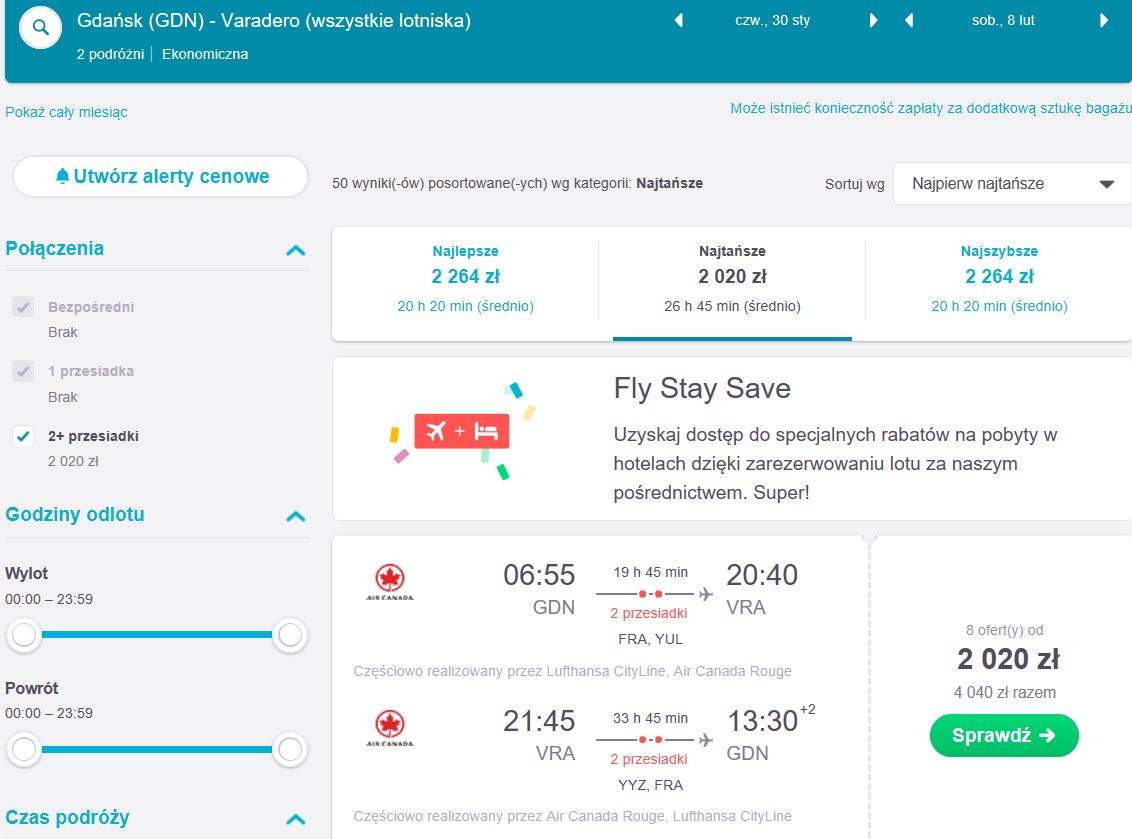1132x839 pixels.
Task: Select the Najlepsze tab
Action: tap(466, 279)
